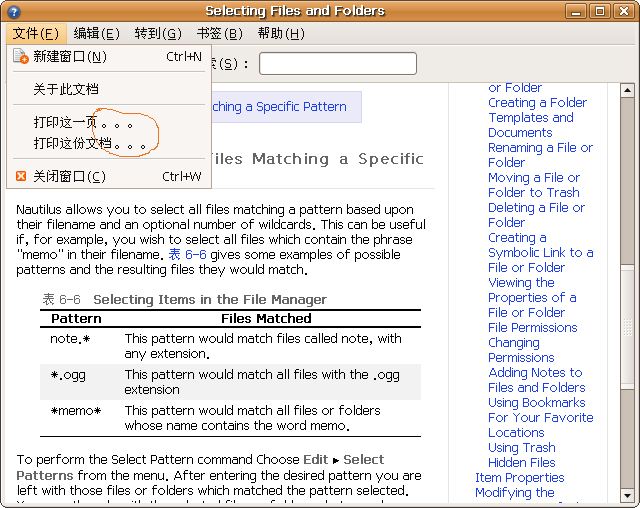The width and height of the screenshot is (640, 508).
Task: Click the table caption 'Selecting Items in the File Manager'
Action: [x=210, y=299]
